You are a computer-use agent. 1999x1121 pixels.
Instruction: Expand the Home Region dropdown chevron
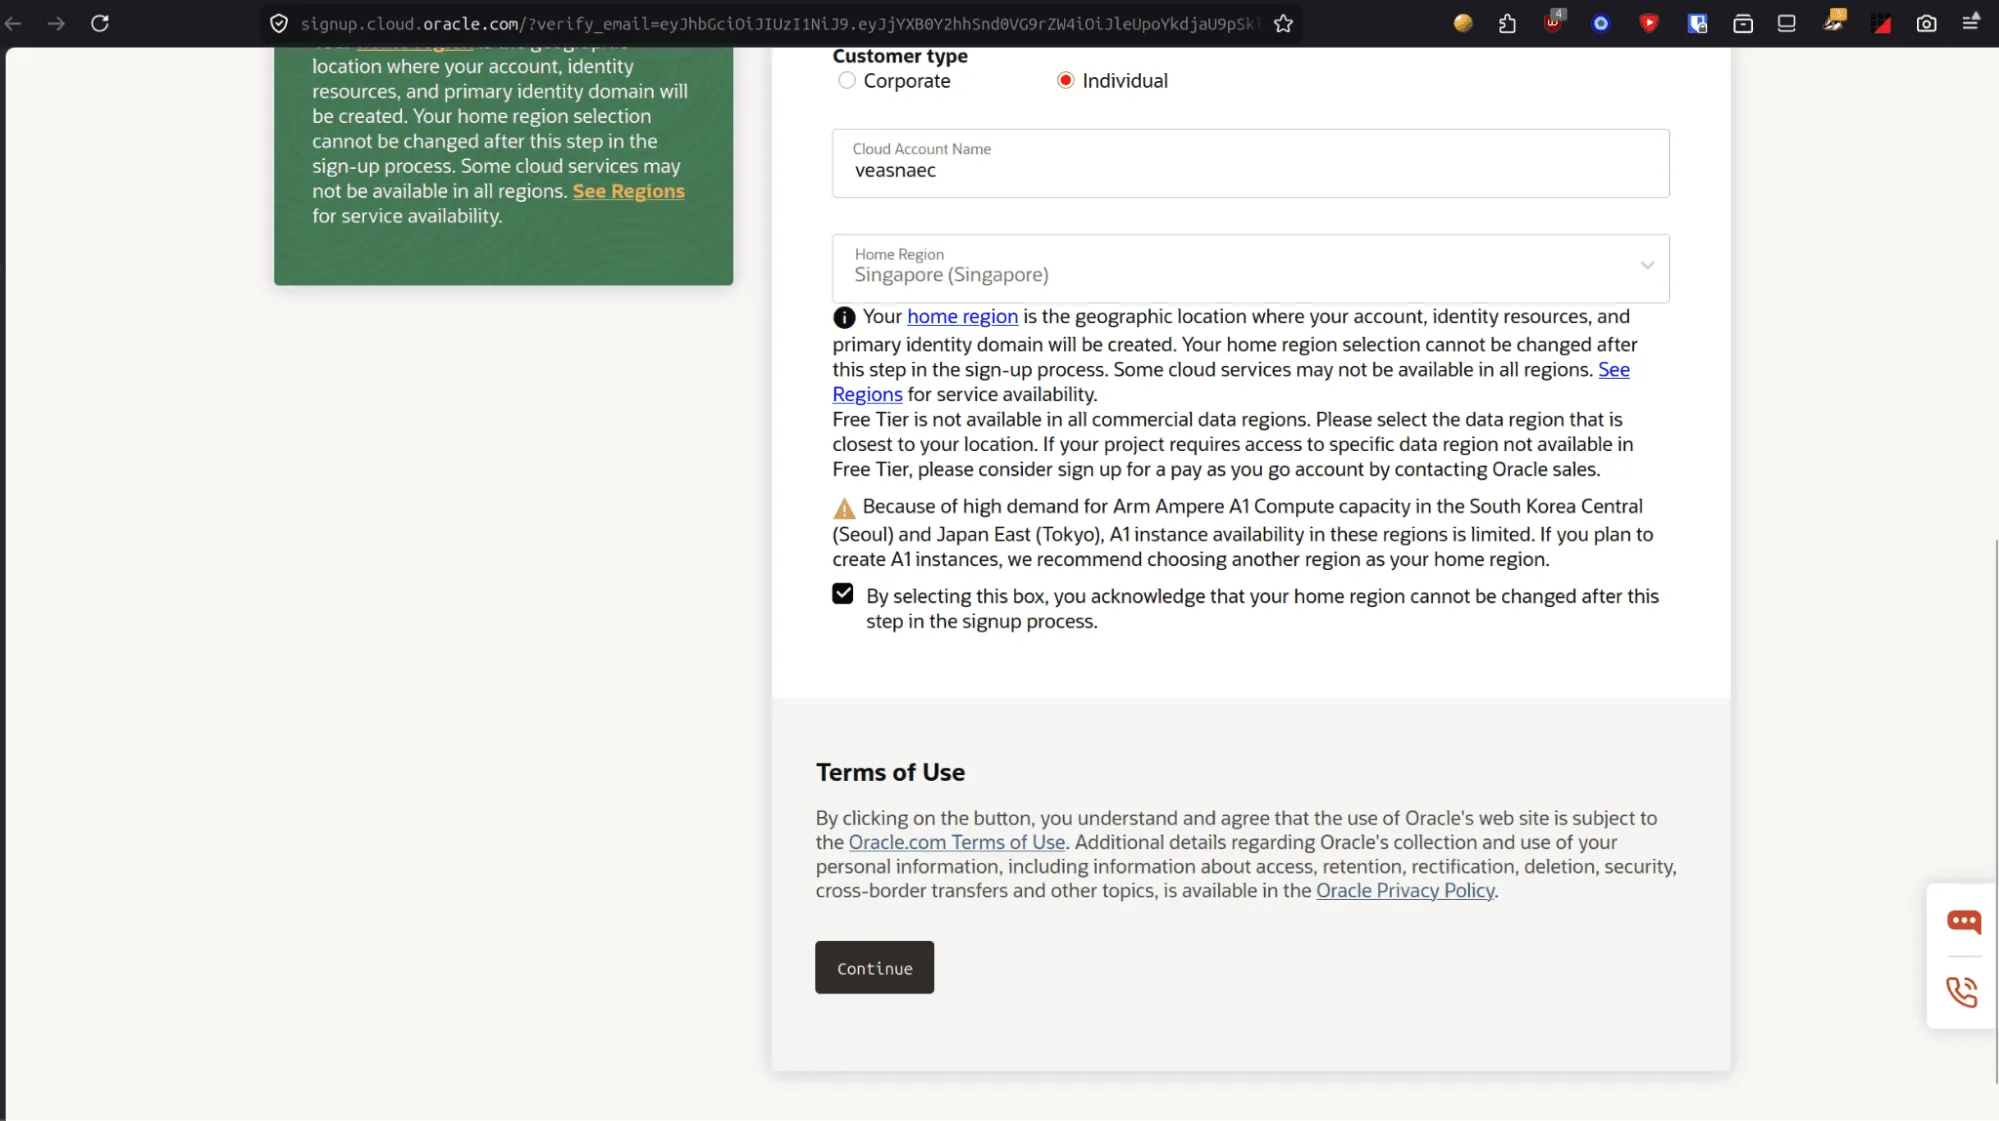pos(1647,265)
